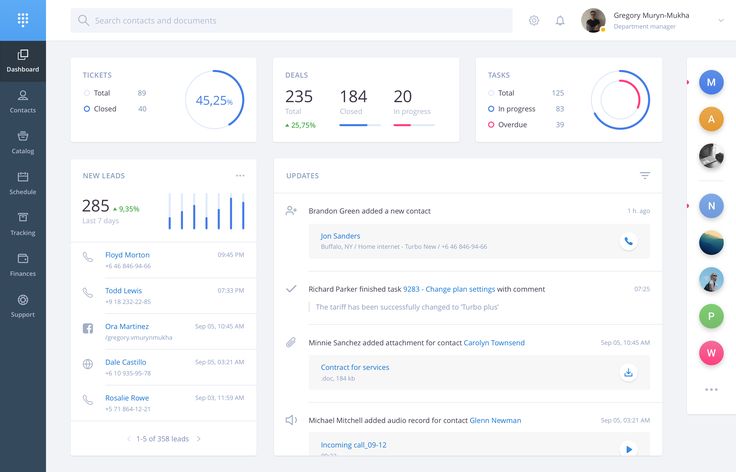The height and width of the screenshot is (472, 736).
Task: Select the Overdue tasks indicator
Action: click(491, 125)
